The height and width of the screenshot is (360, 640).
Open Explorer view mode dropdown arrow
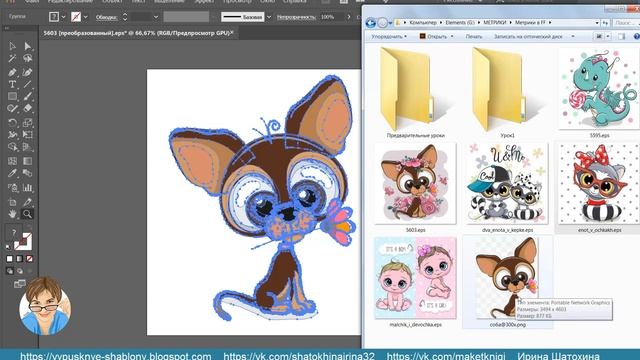[608, 36]
